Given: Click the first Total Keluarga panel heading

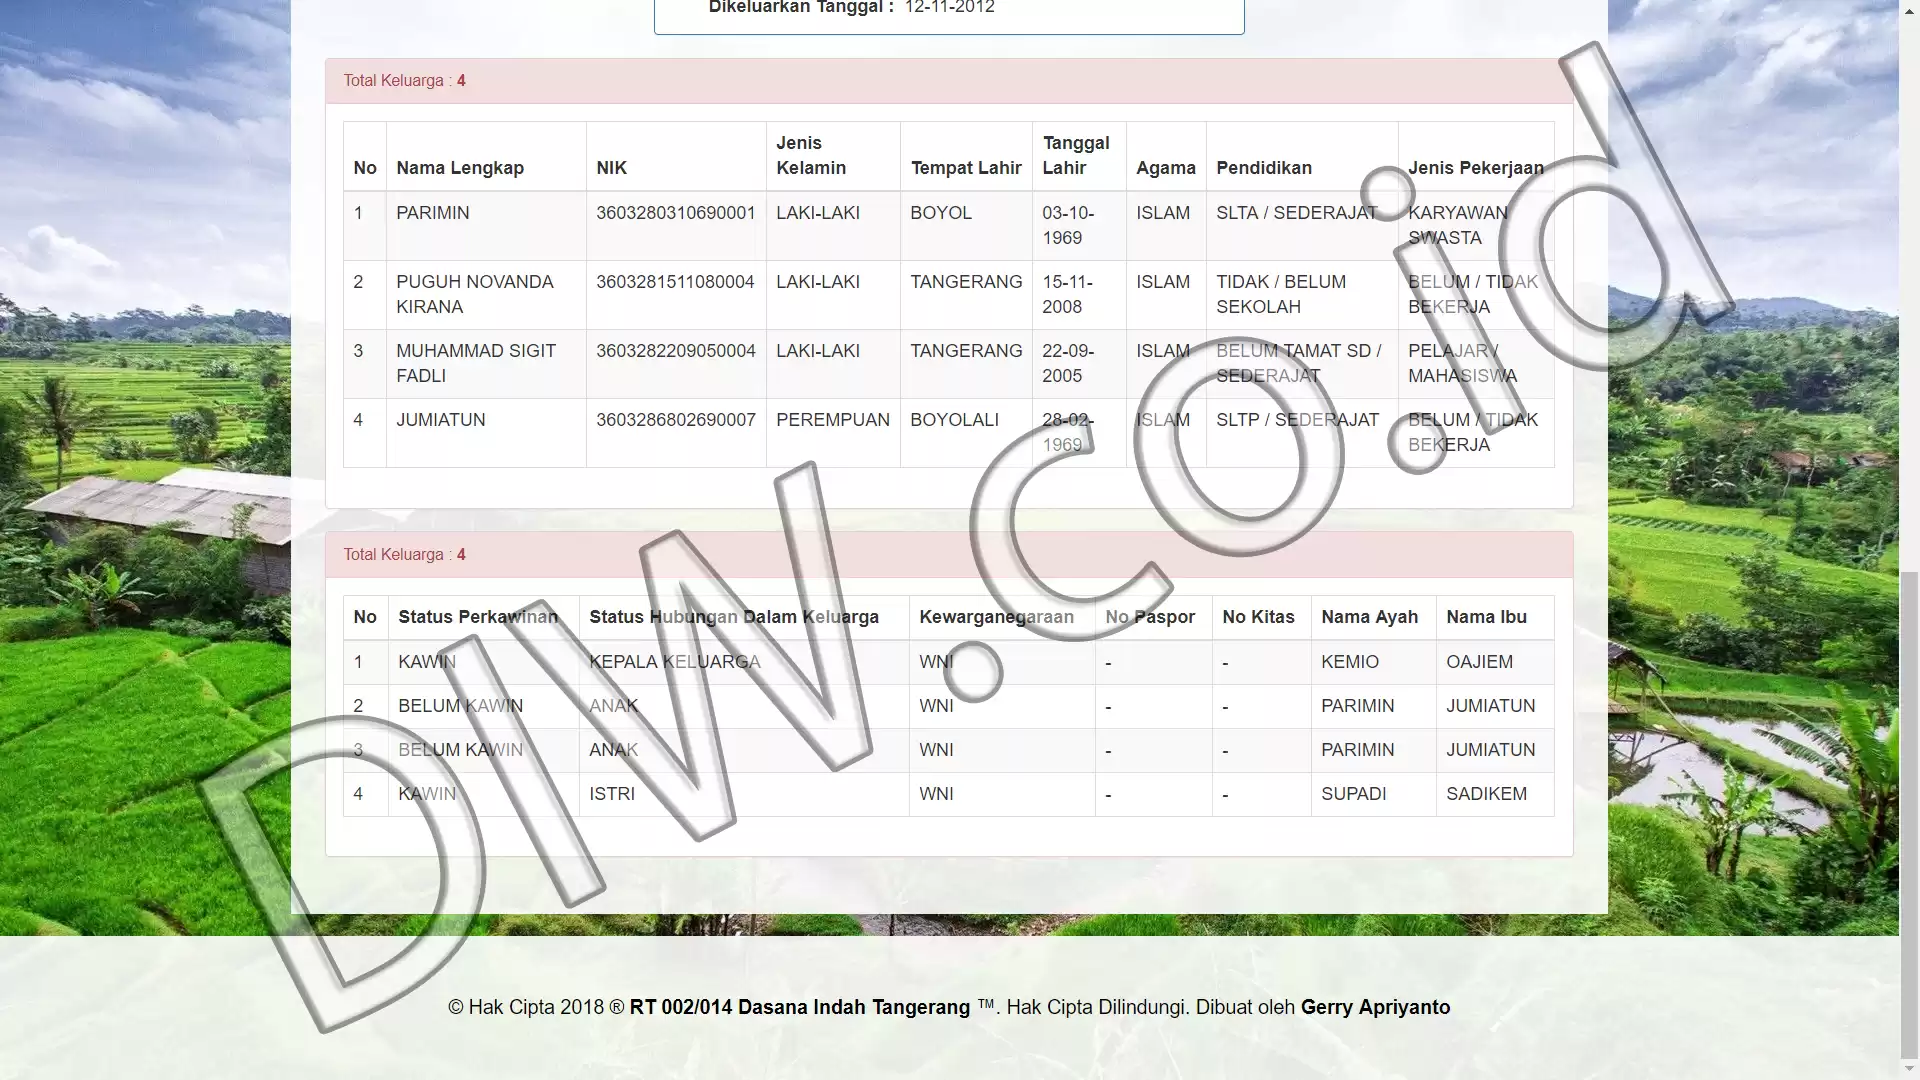Looking at the screenshot, I should [949, 81].
